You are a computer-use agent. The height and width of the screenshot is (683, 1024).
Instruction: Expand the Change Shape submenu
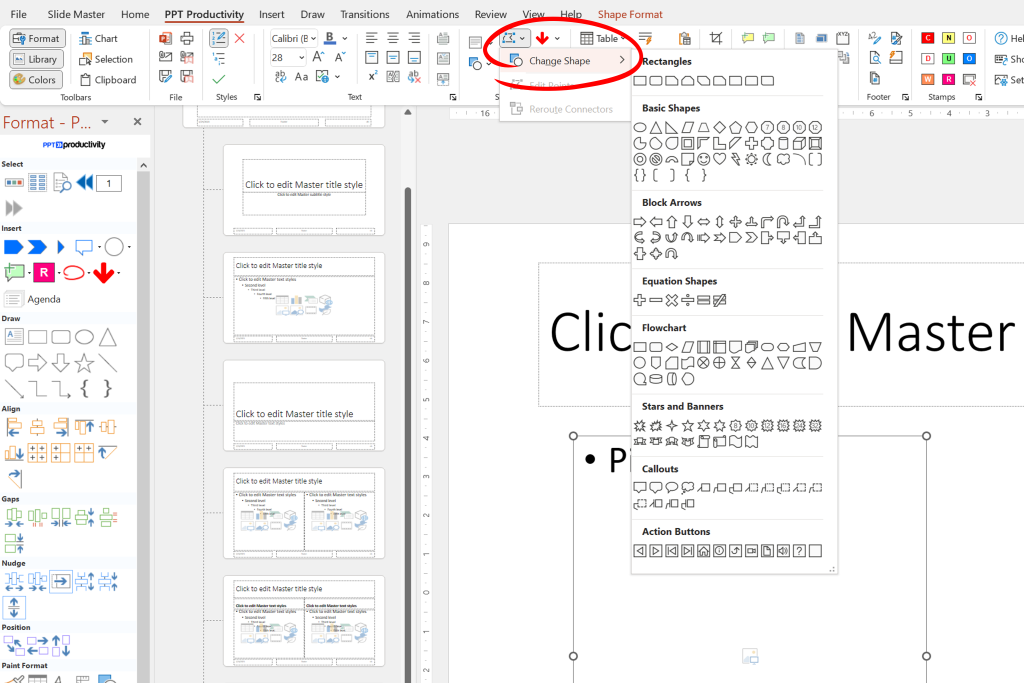pyautogui.click(x=567, y=61)
